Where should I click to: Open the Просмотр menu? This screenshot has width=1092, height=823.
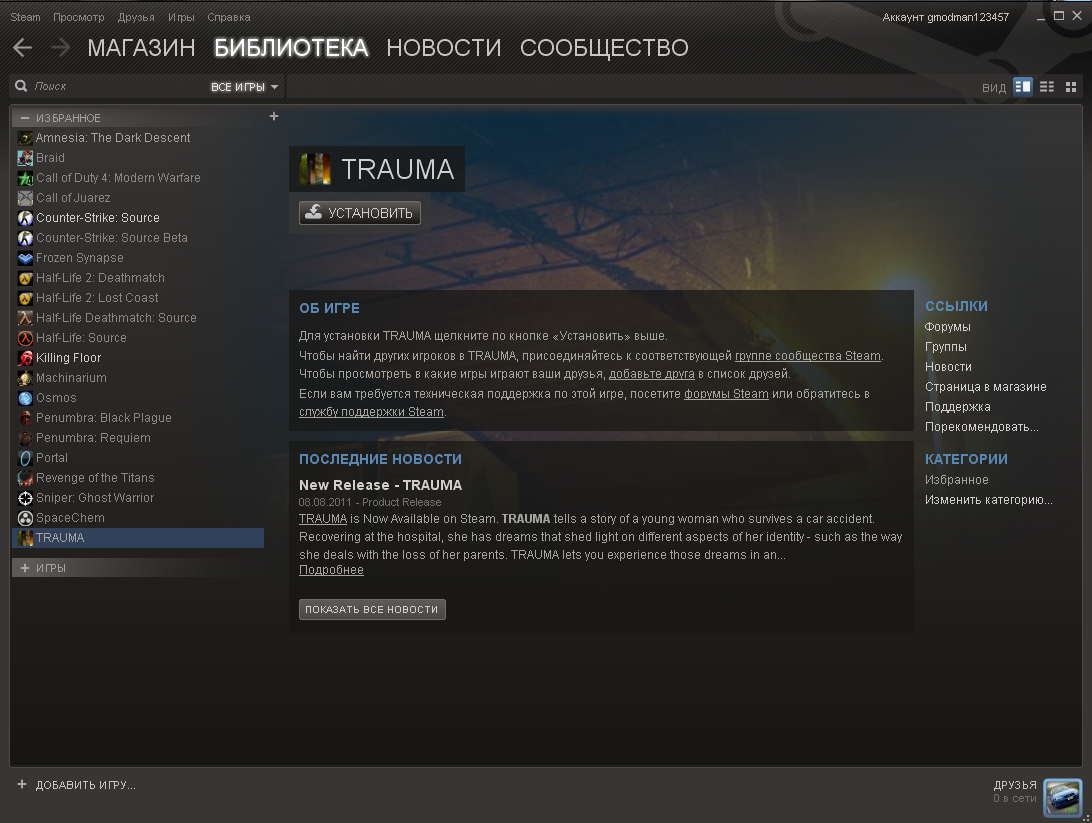pos(79,17)
